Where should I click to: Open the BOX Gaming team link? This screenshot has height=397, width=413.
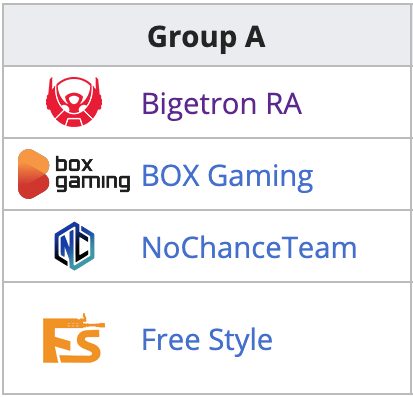227,176
